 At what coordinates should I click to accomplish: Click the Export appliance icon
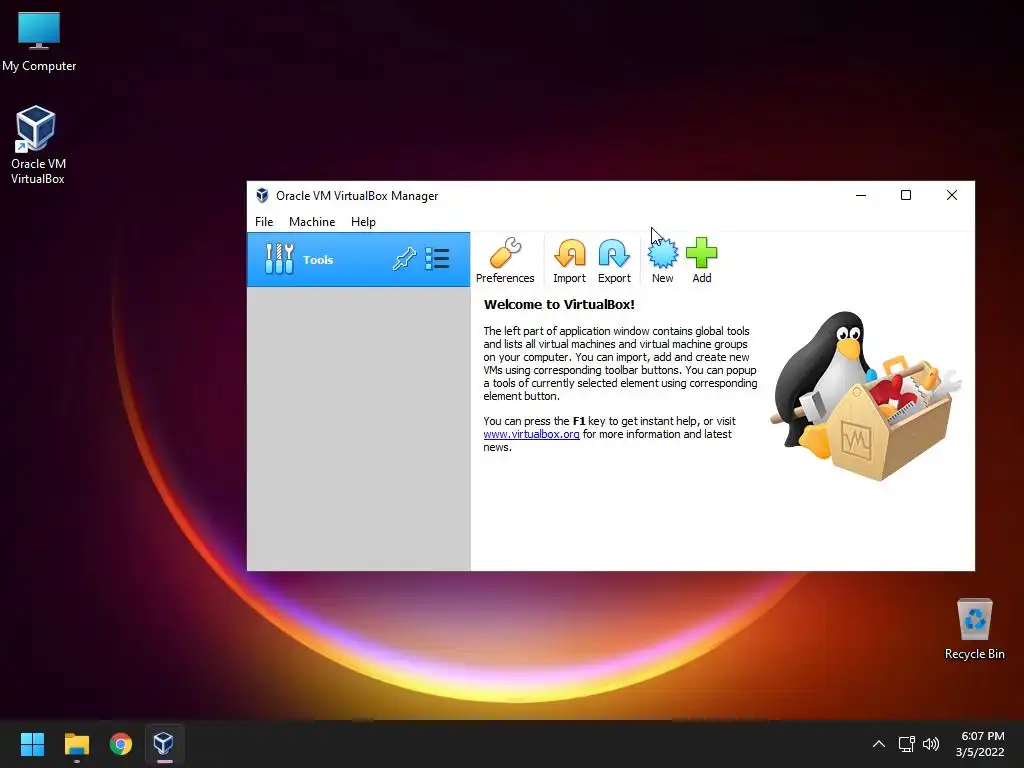pyautogui.click(x=614, y=260)
